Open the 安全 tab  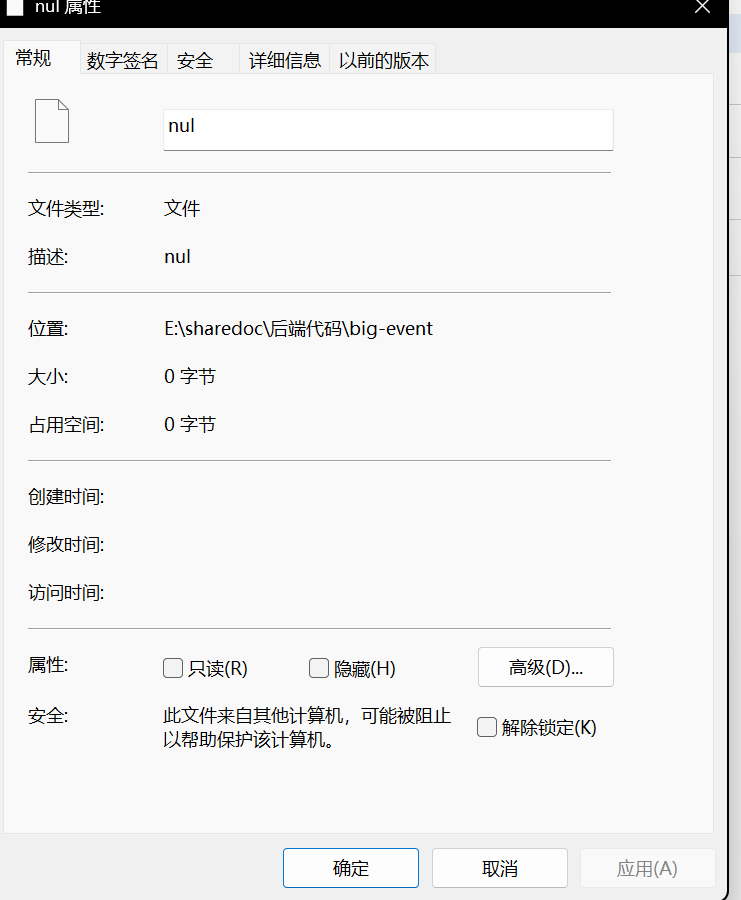(x=196, y=61)
